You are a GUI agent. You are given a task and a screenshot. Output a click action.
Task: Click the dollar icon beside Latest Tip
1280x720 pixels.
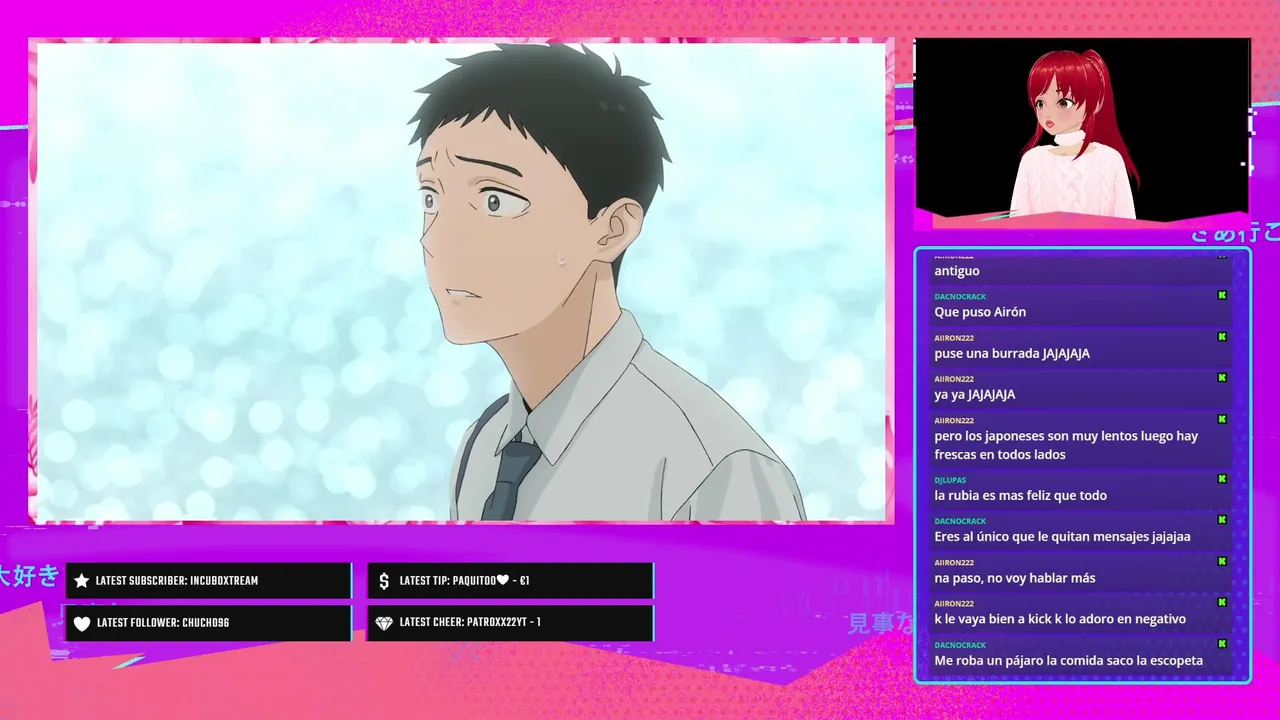(384, 581)
